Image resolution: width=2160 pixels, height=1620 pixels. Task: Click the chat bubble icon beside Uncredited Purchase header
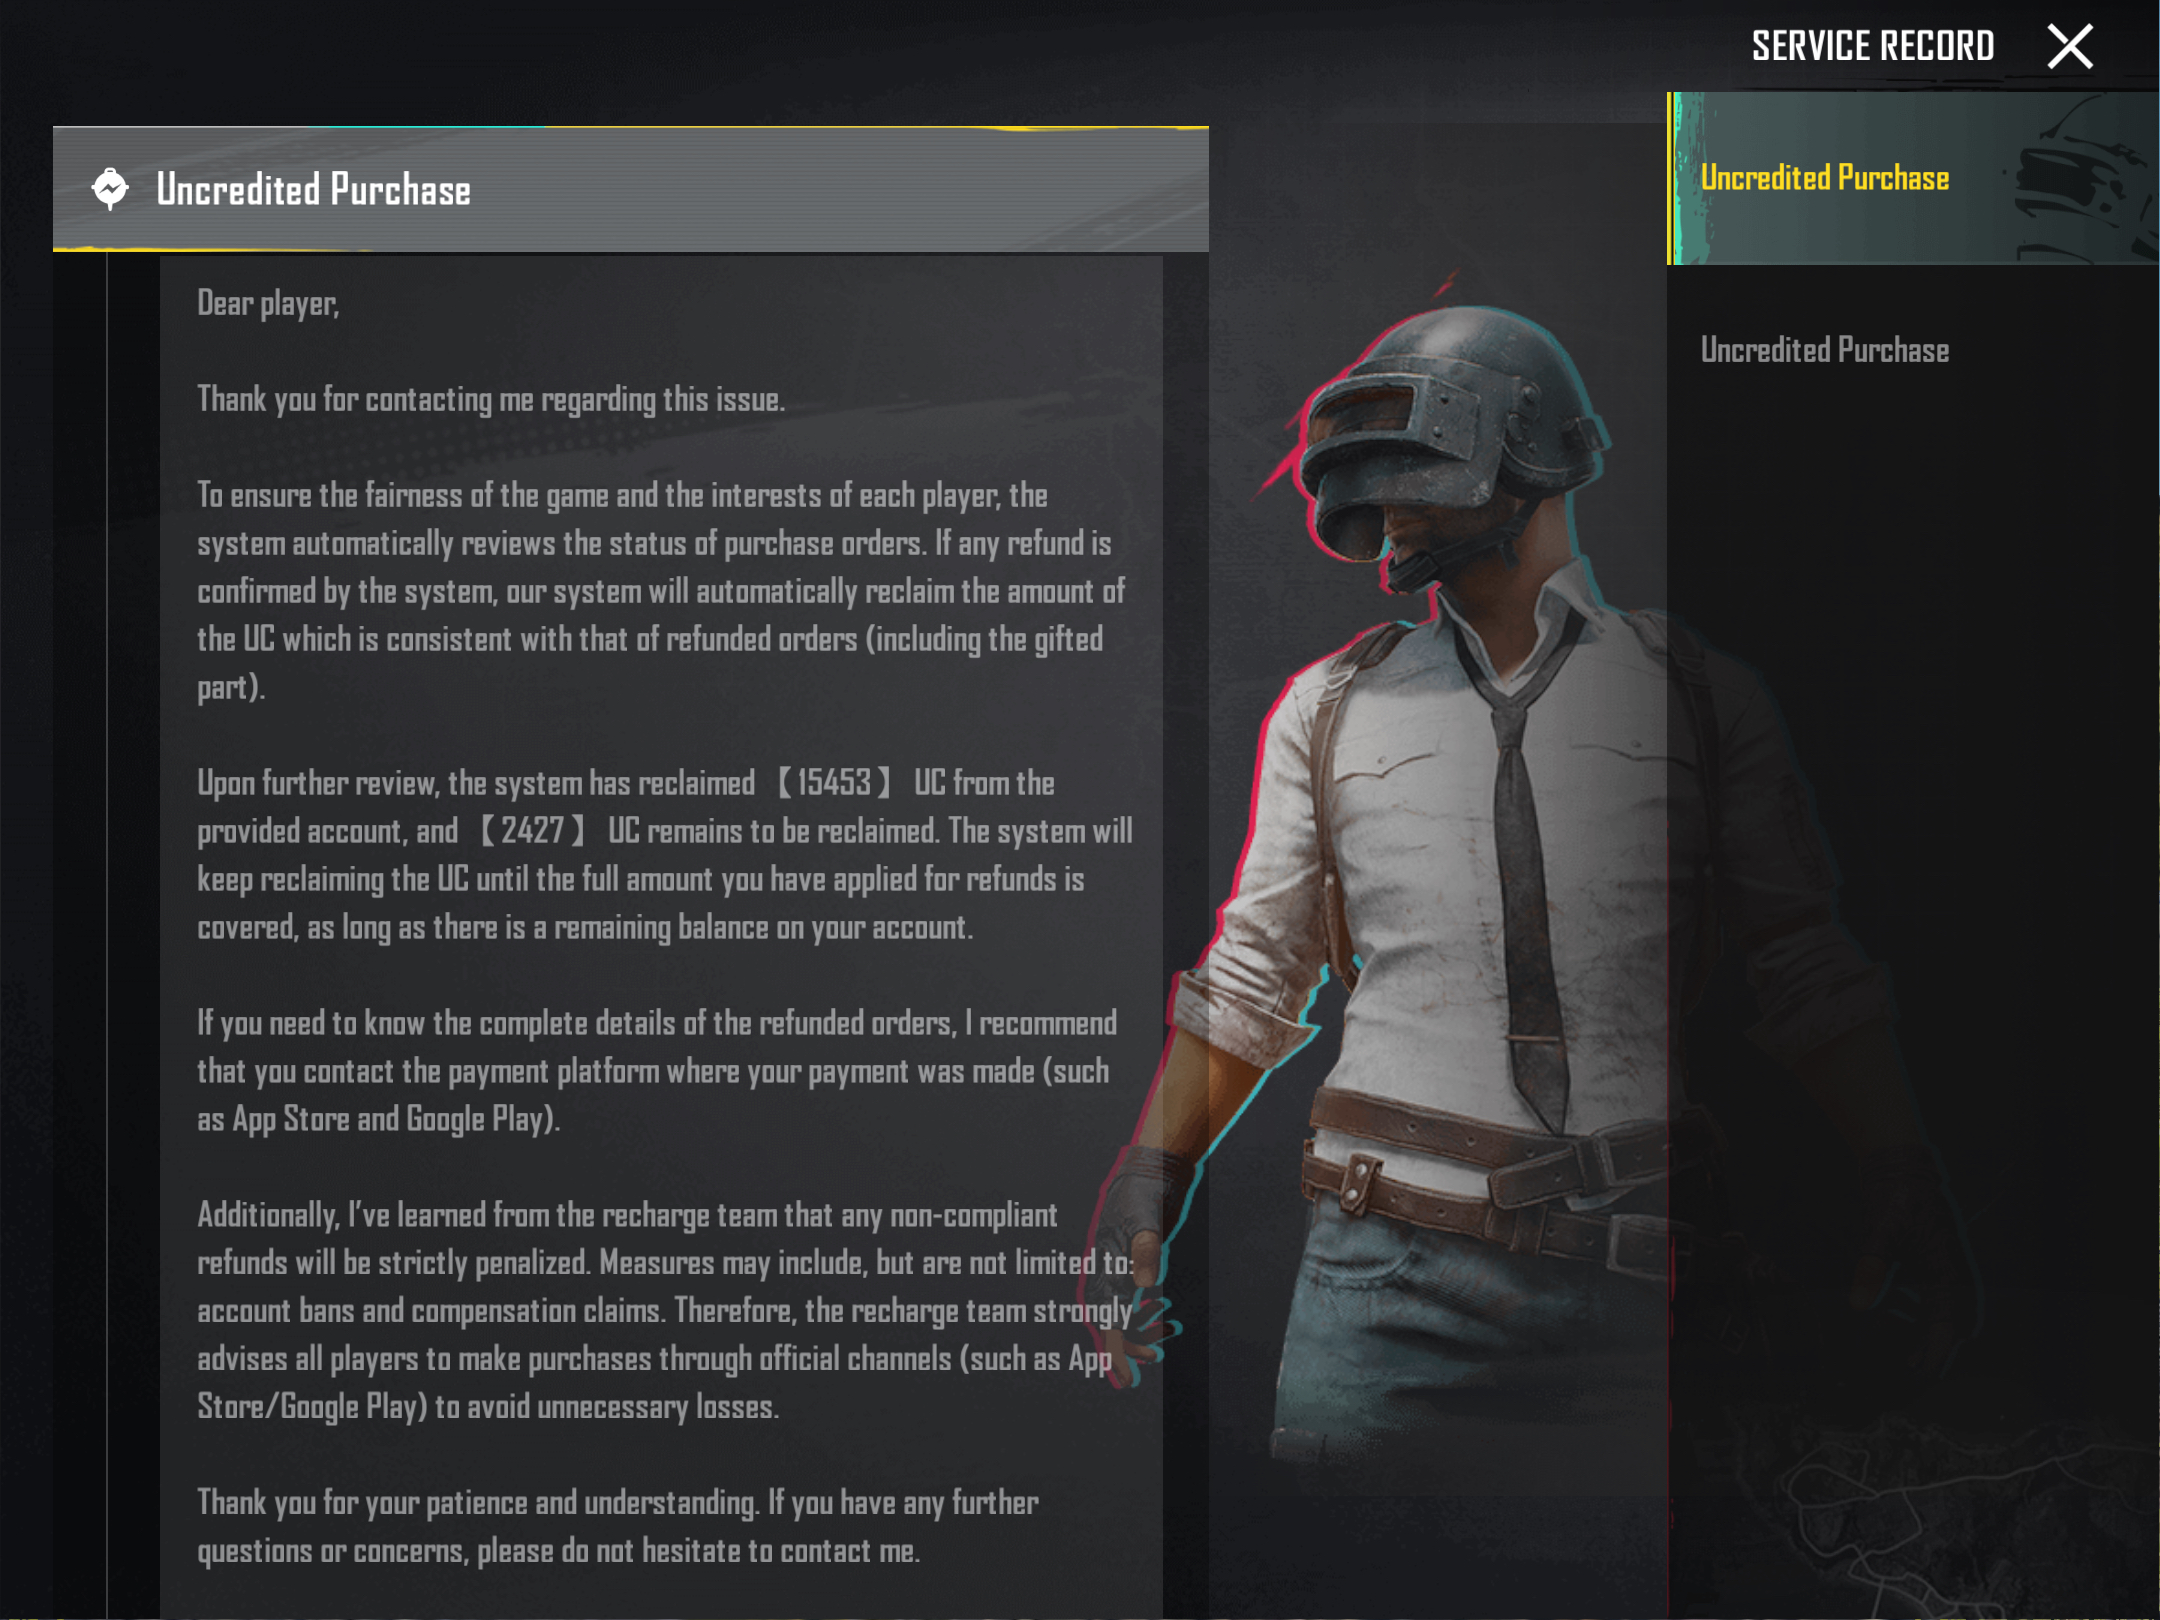click(x=110, y=188)
